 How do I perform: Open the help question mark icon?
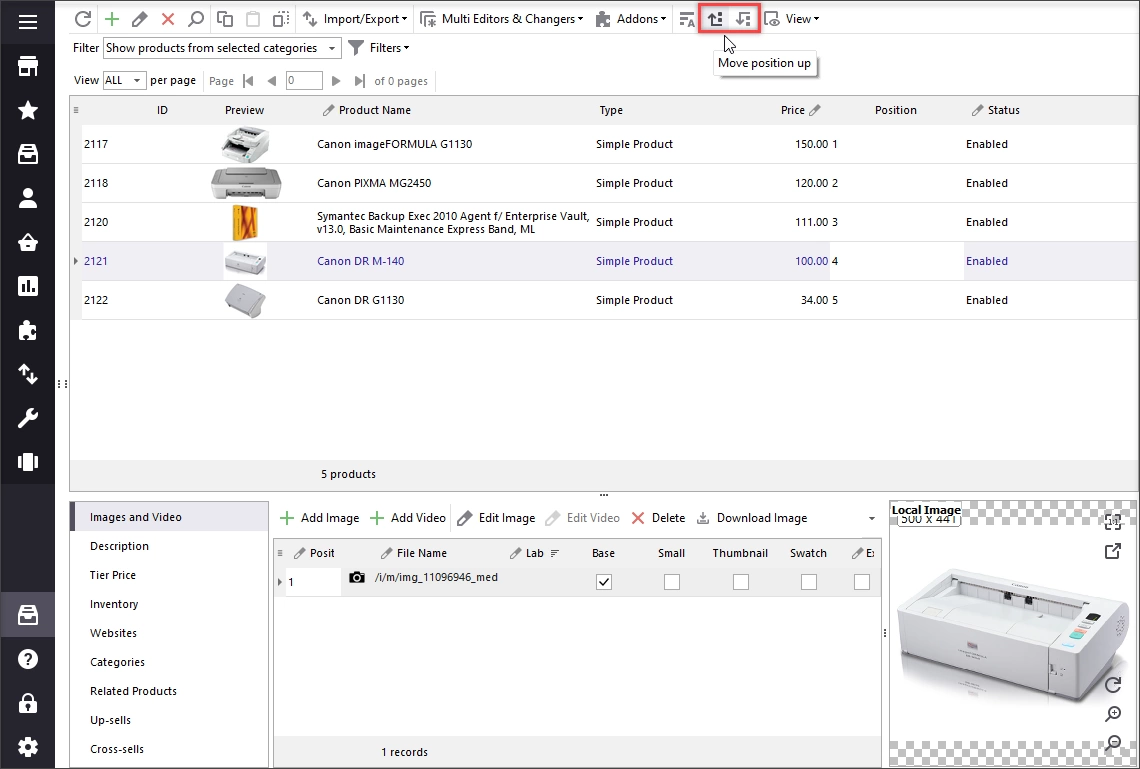click(28, 659)
